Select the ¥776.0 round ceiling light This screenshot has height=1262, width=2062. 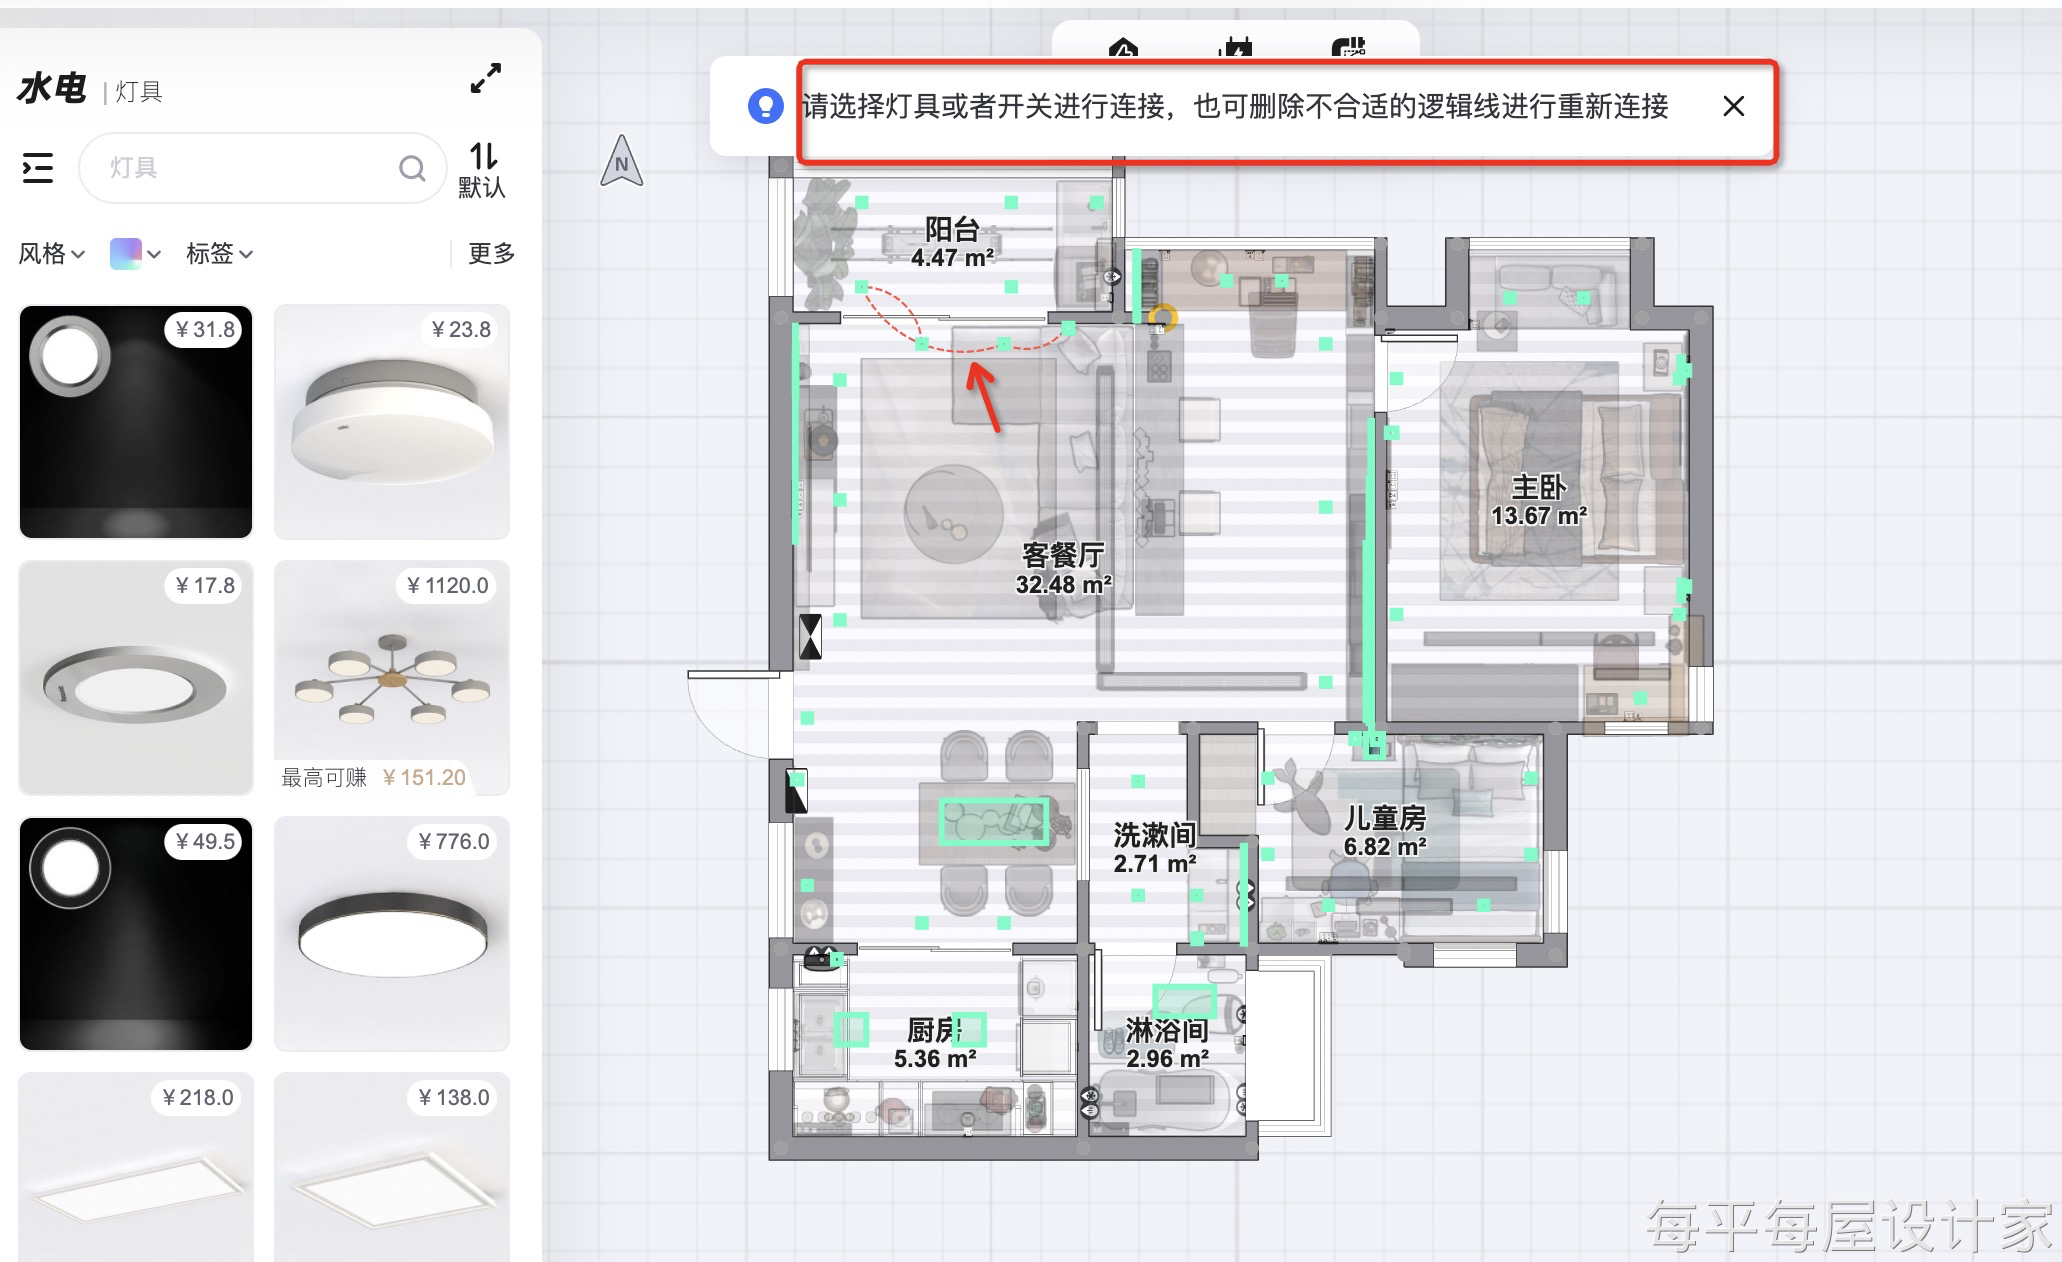coord(392,934)
